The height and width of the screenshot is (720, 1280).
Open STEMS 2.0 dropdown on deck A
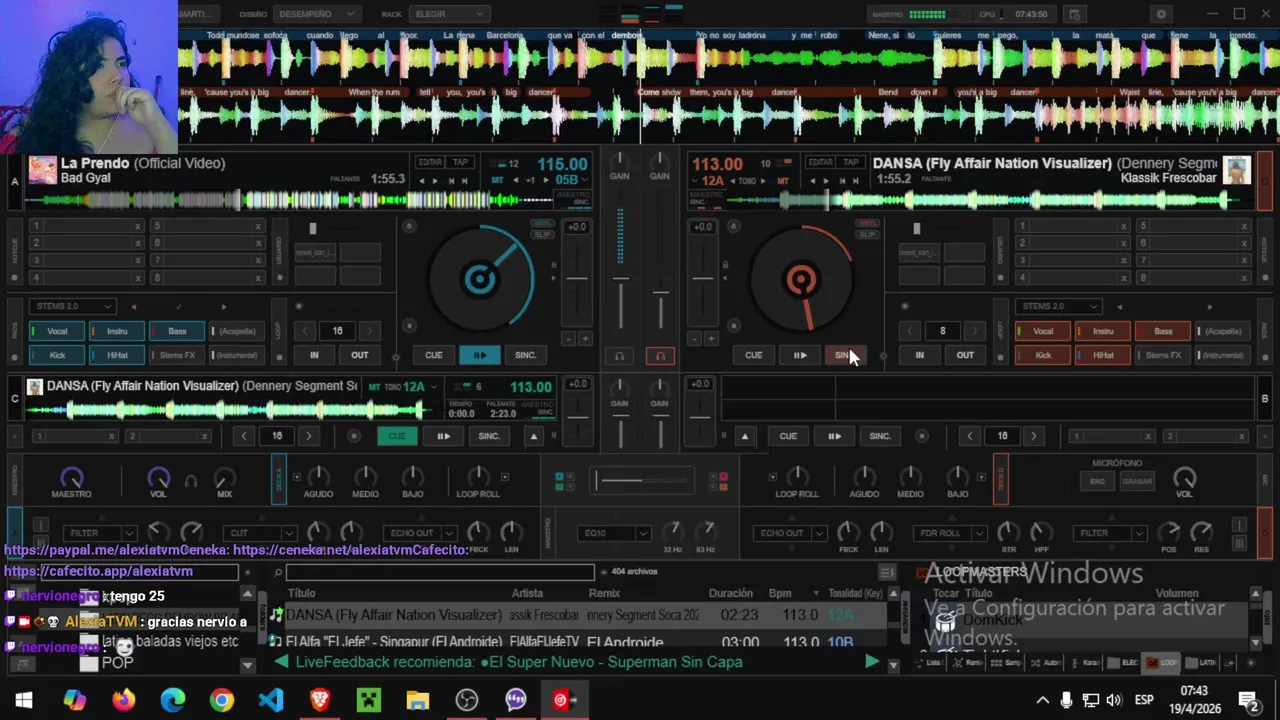tap(72, 306)
